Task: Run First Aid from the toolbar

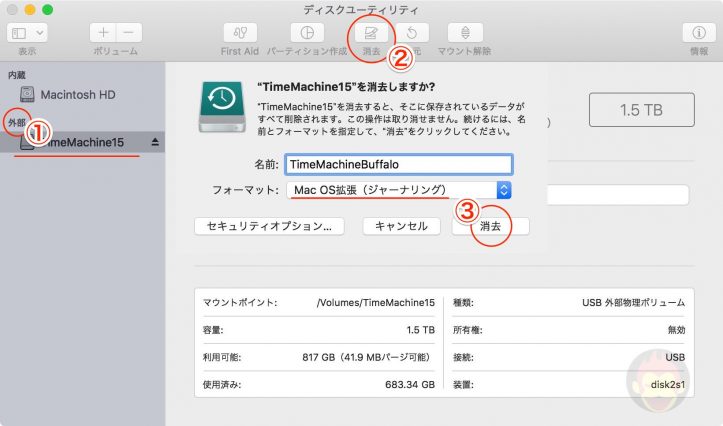Action: click(x=240, y=33)
